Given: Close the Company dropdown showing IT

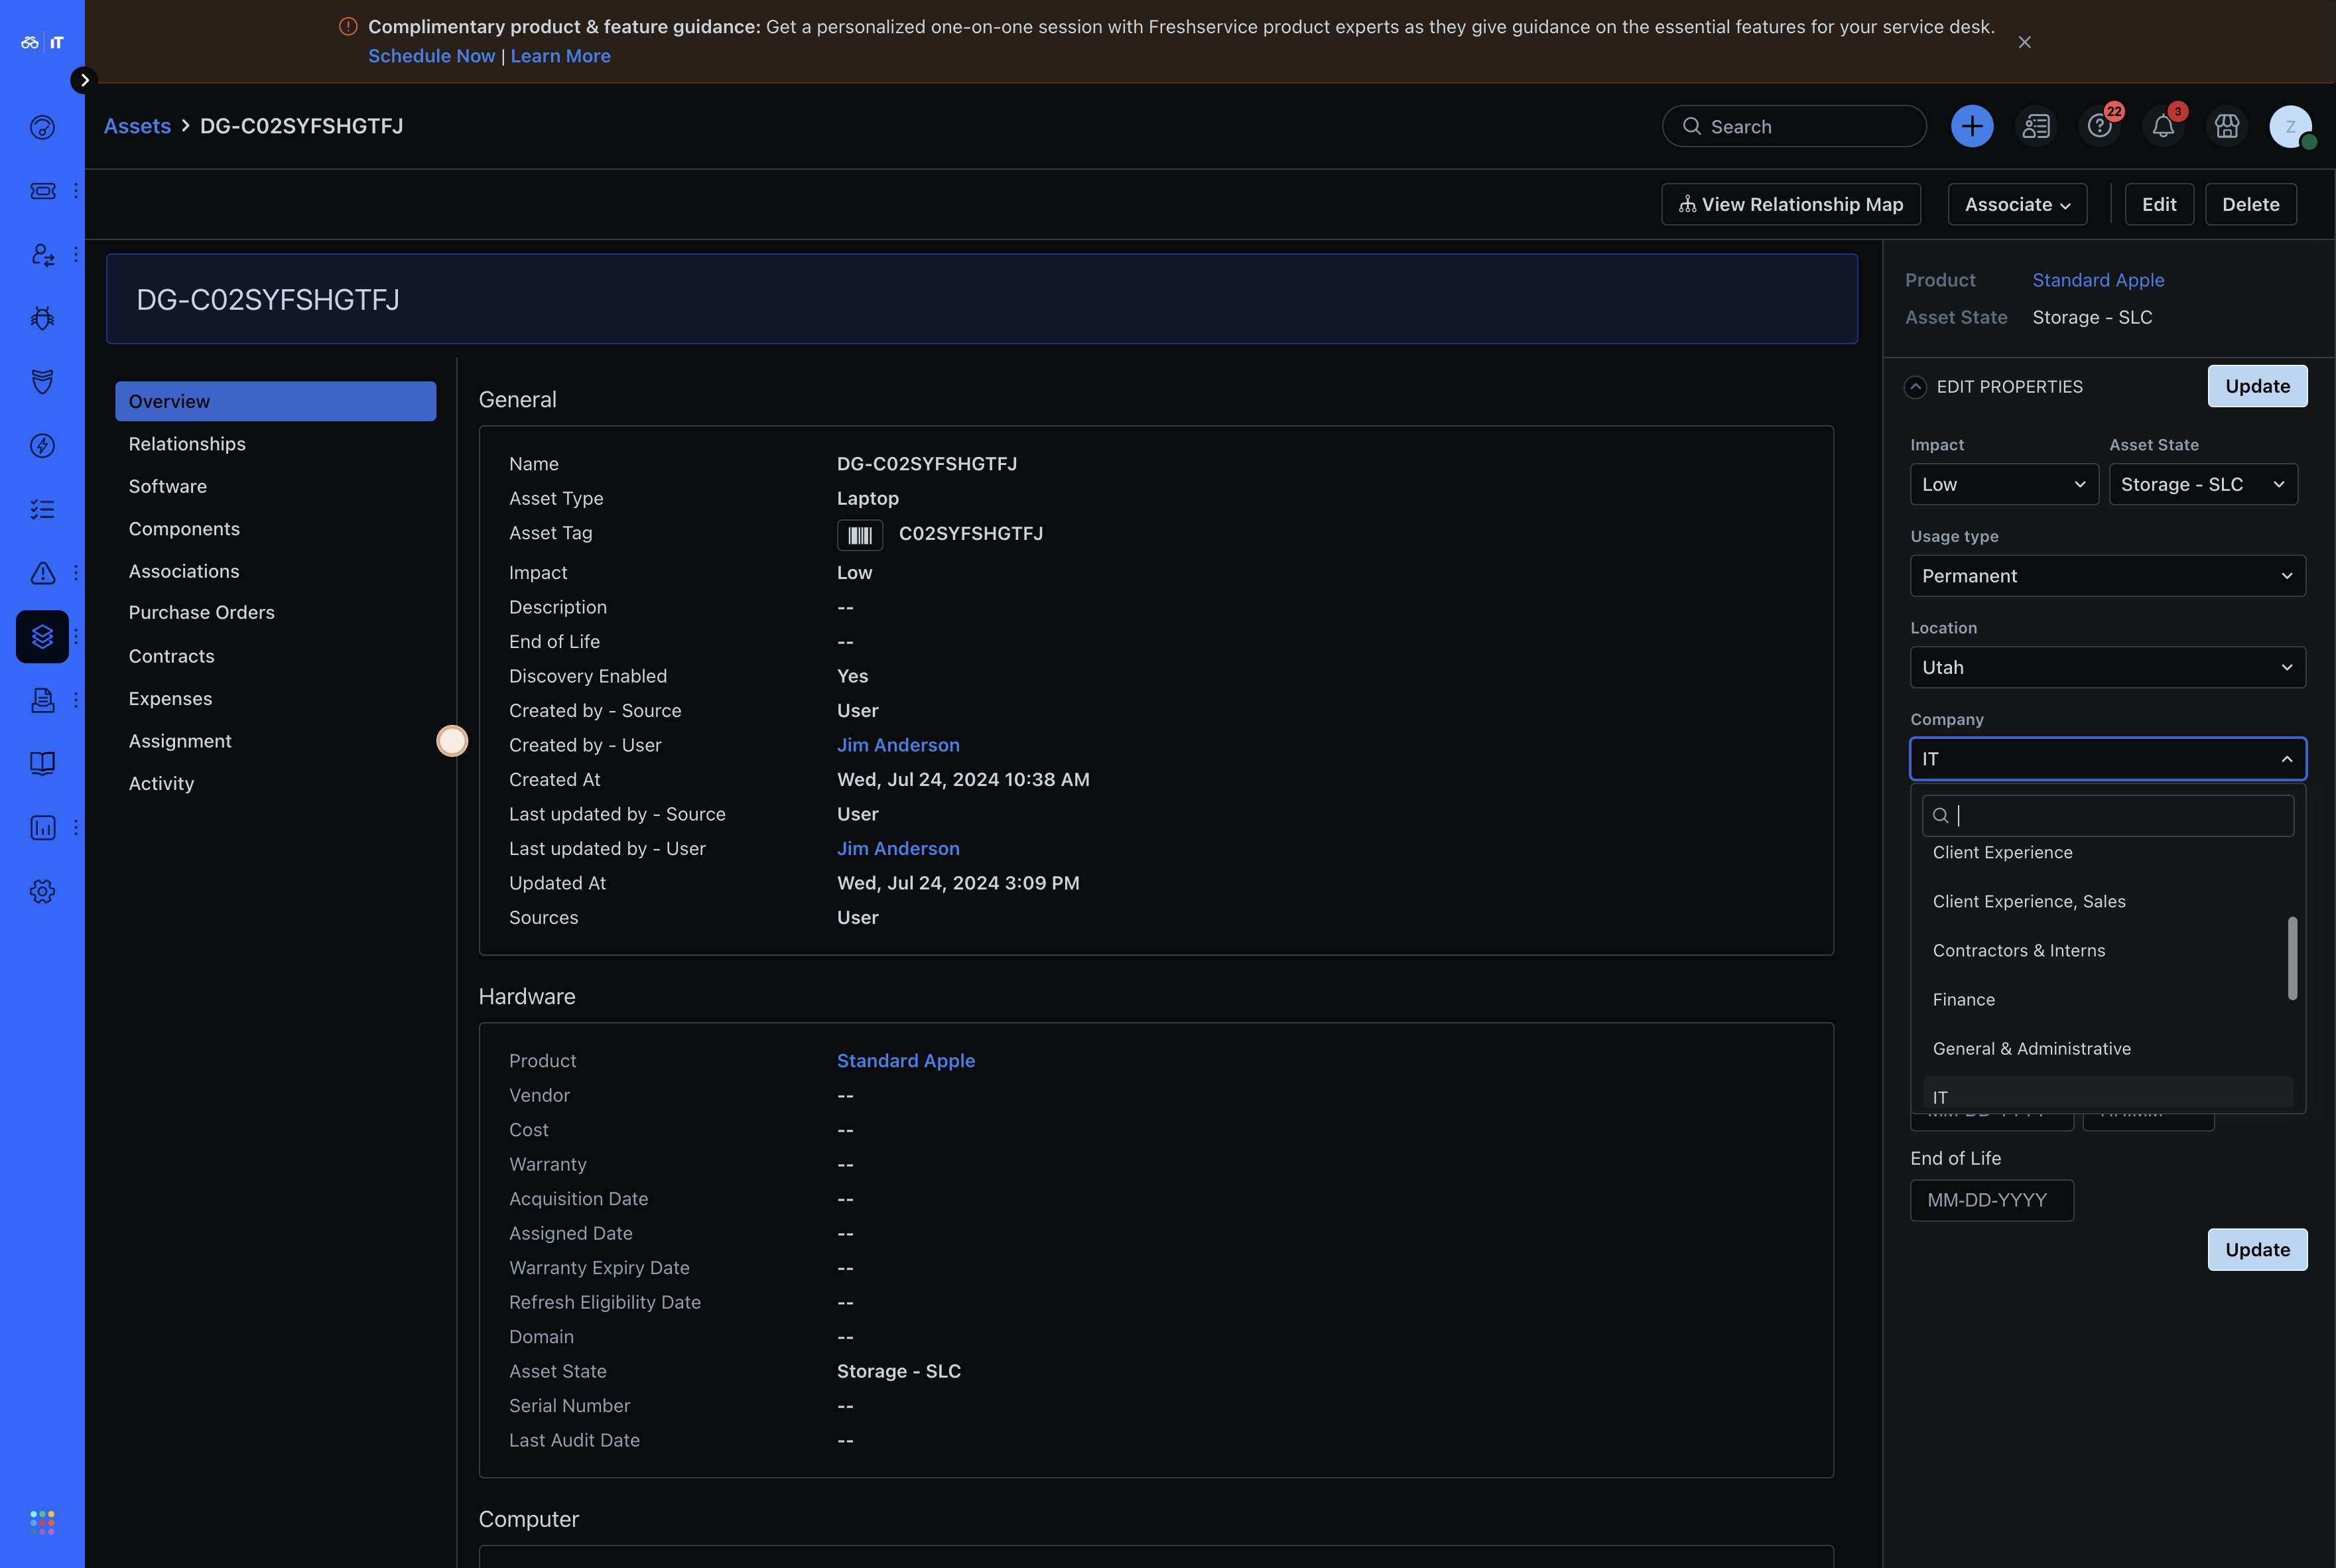Looking at the screenshot, I should click(2108, 759).
